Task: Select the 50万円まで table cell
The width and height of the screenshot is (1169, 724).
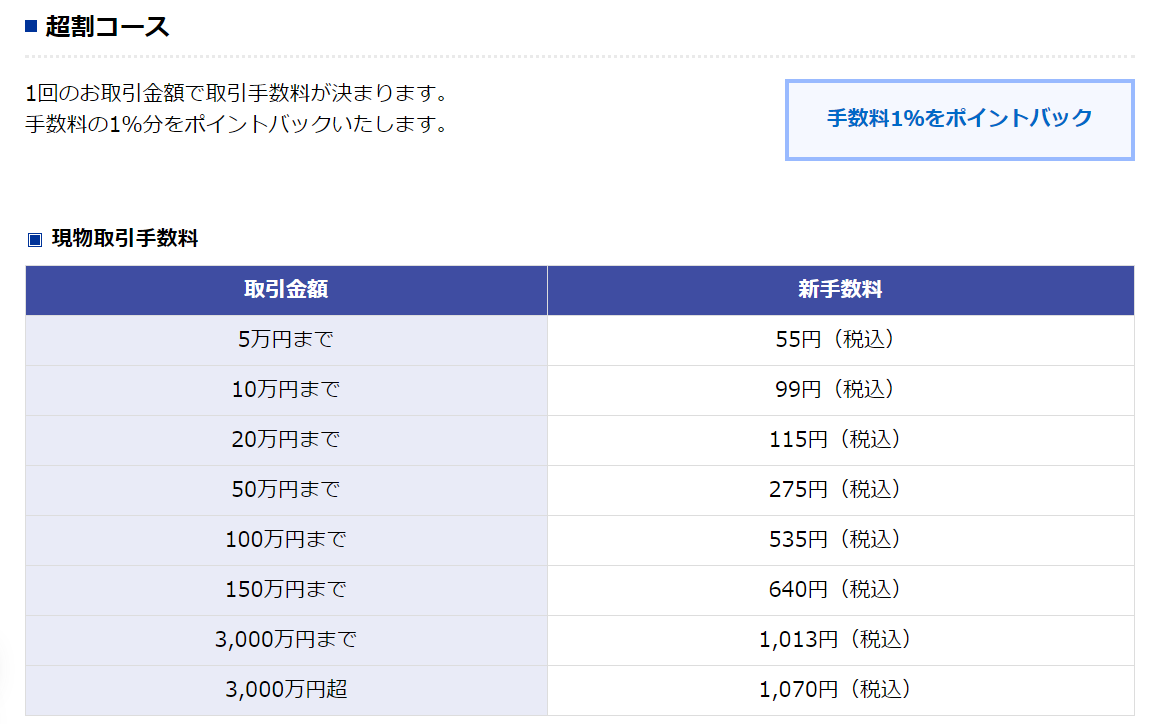Action: [285, 490]
